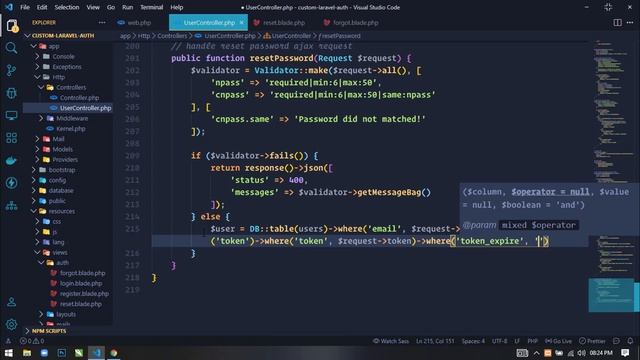Close the UserController.php tab
Screen dimensions: 640x360
pos(241,22)
